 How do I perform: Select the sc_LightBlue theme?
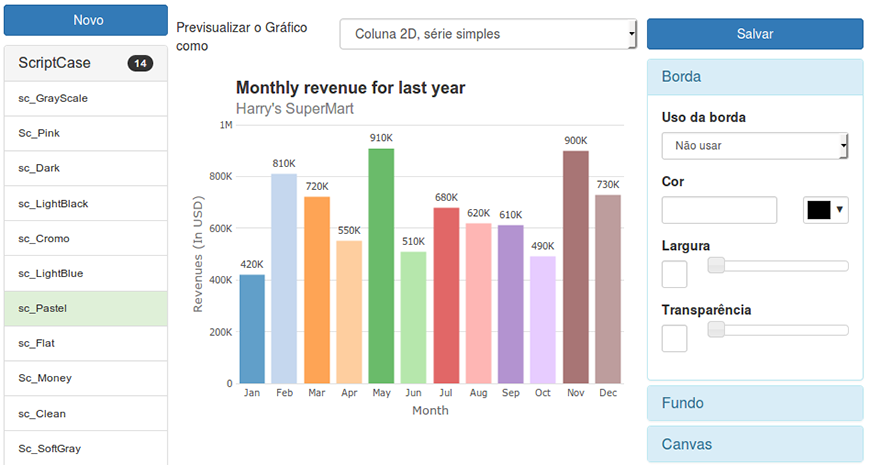[86, 274]
